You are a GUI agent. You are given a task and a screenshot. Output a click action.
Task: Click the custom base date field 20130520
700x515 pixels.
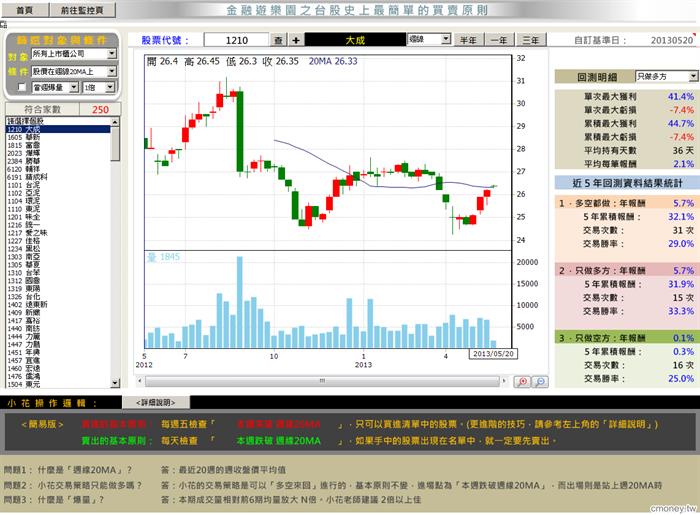[671, 40]
